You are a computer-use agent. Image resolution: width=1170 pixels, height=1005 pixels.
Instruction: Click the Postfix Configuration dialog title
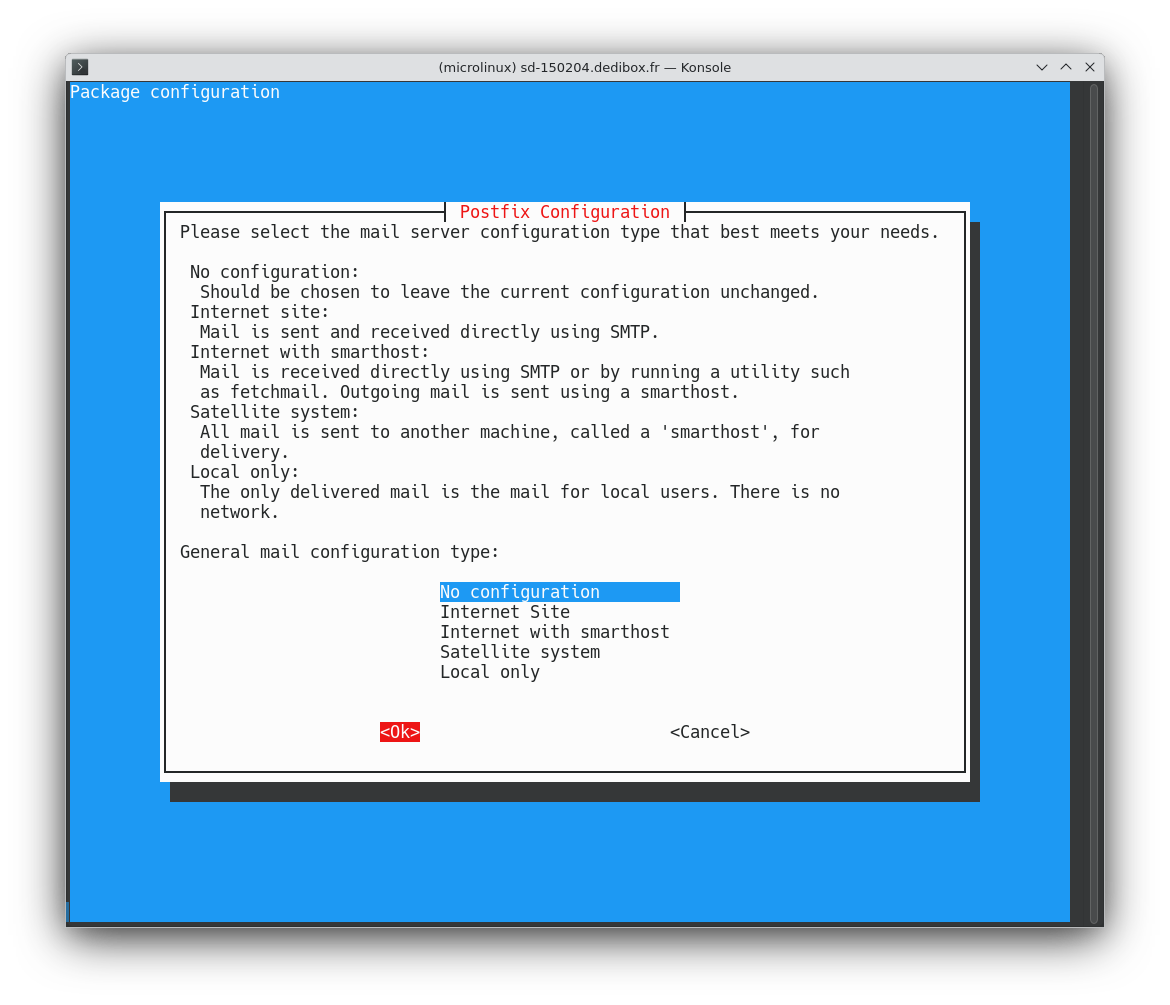coord(564,211)
